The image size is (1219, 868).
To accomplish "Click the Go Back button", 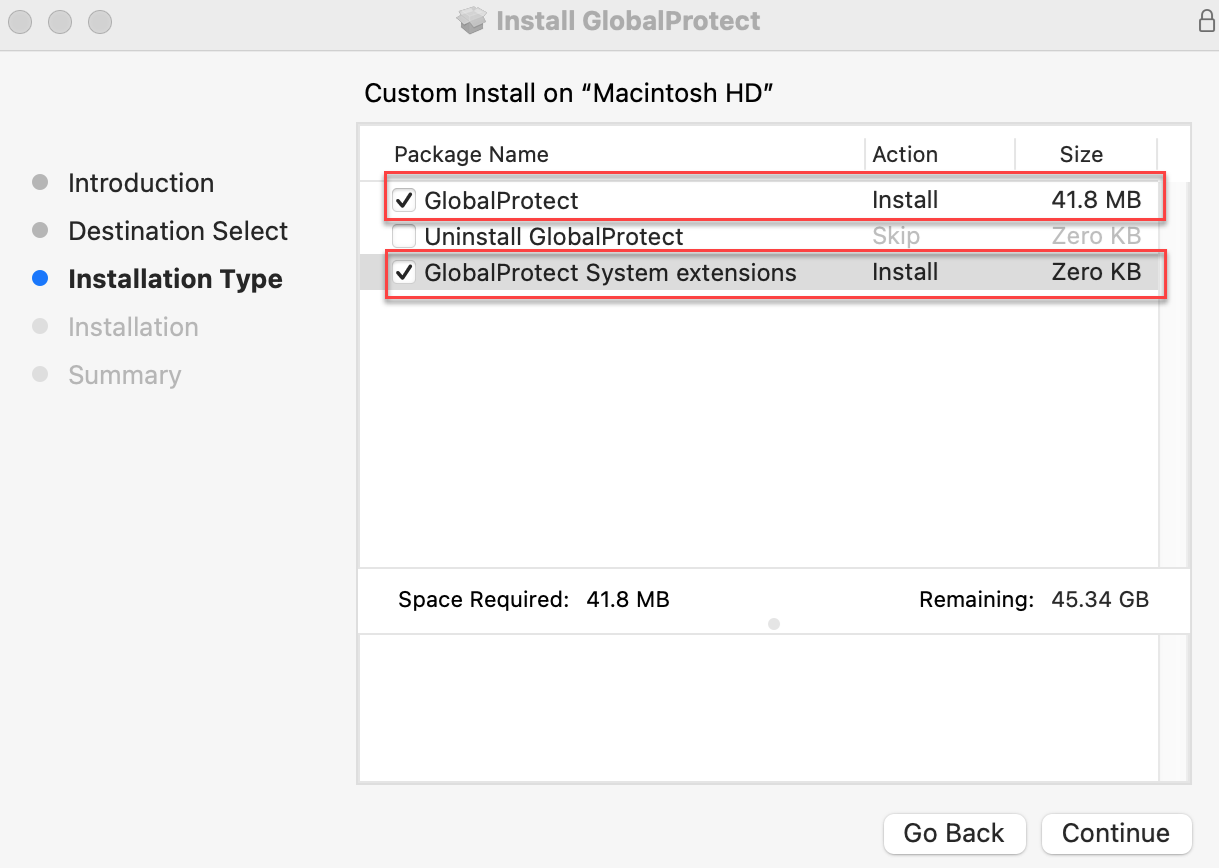I will pos(954,833).
